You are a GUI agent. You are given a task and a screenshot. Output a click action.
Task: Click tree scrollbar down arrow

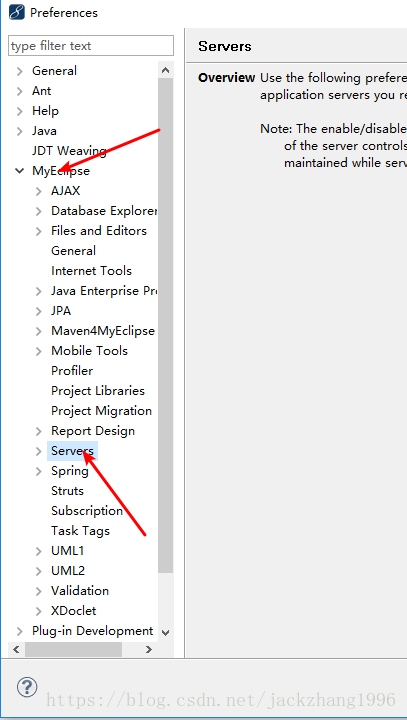click(166, 633)
